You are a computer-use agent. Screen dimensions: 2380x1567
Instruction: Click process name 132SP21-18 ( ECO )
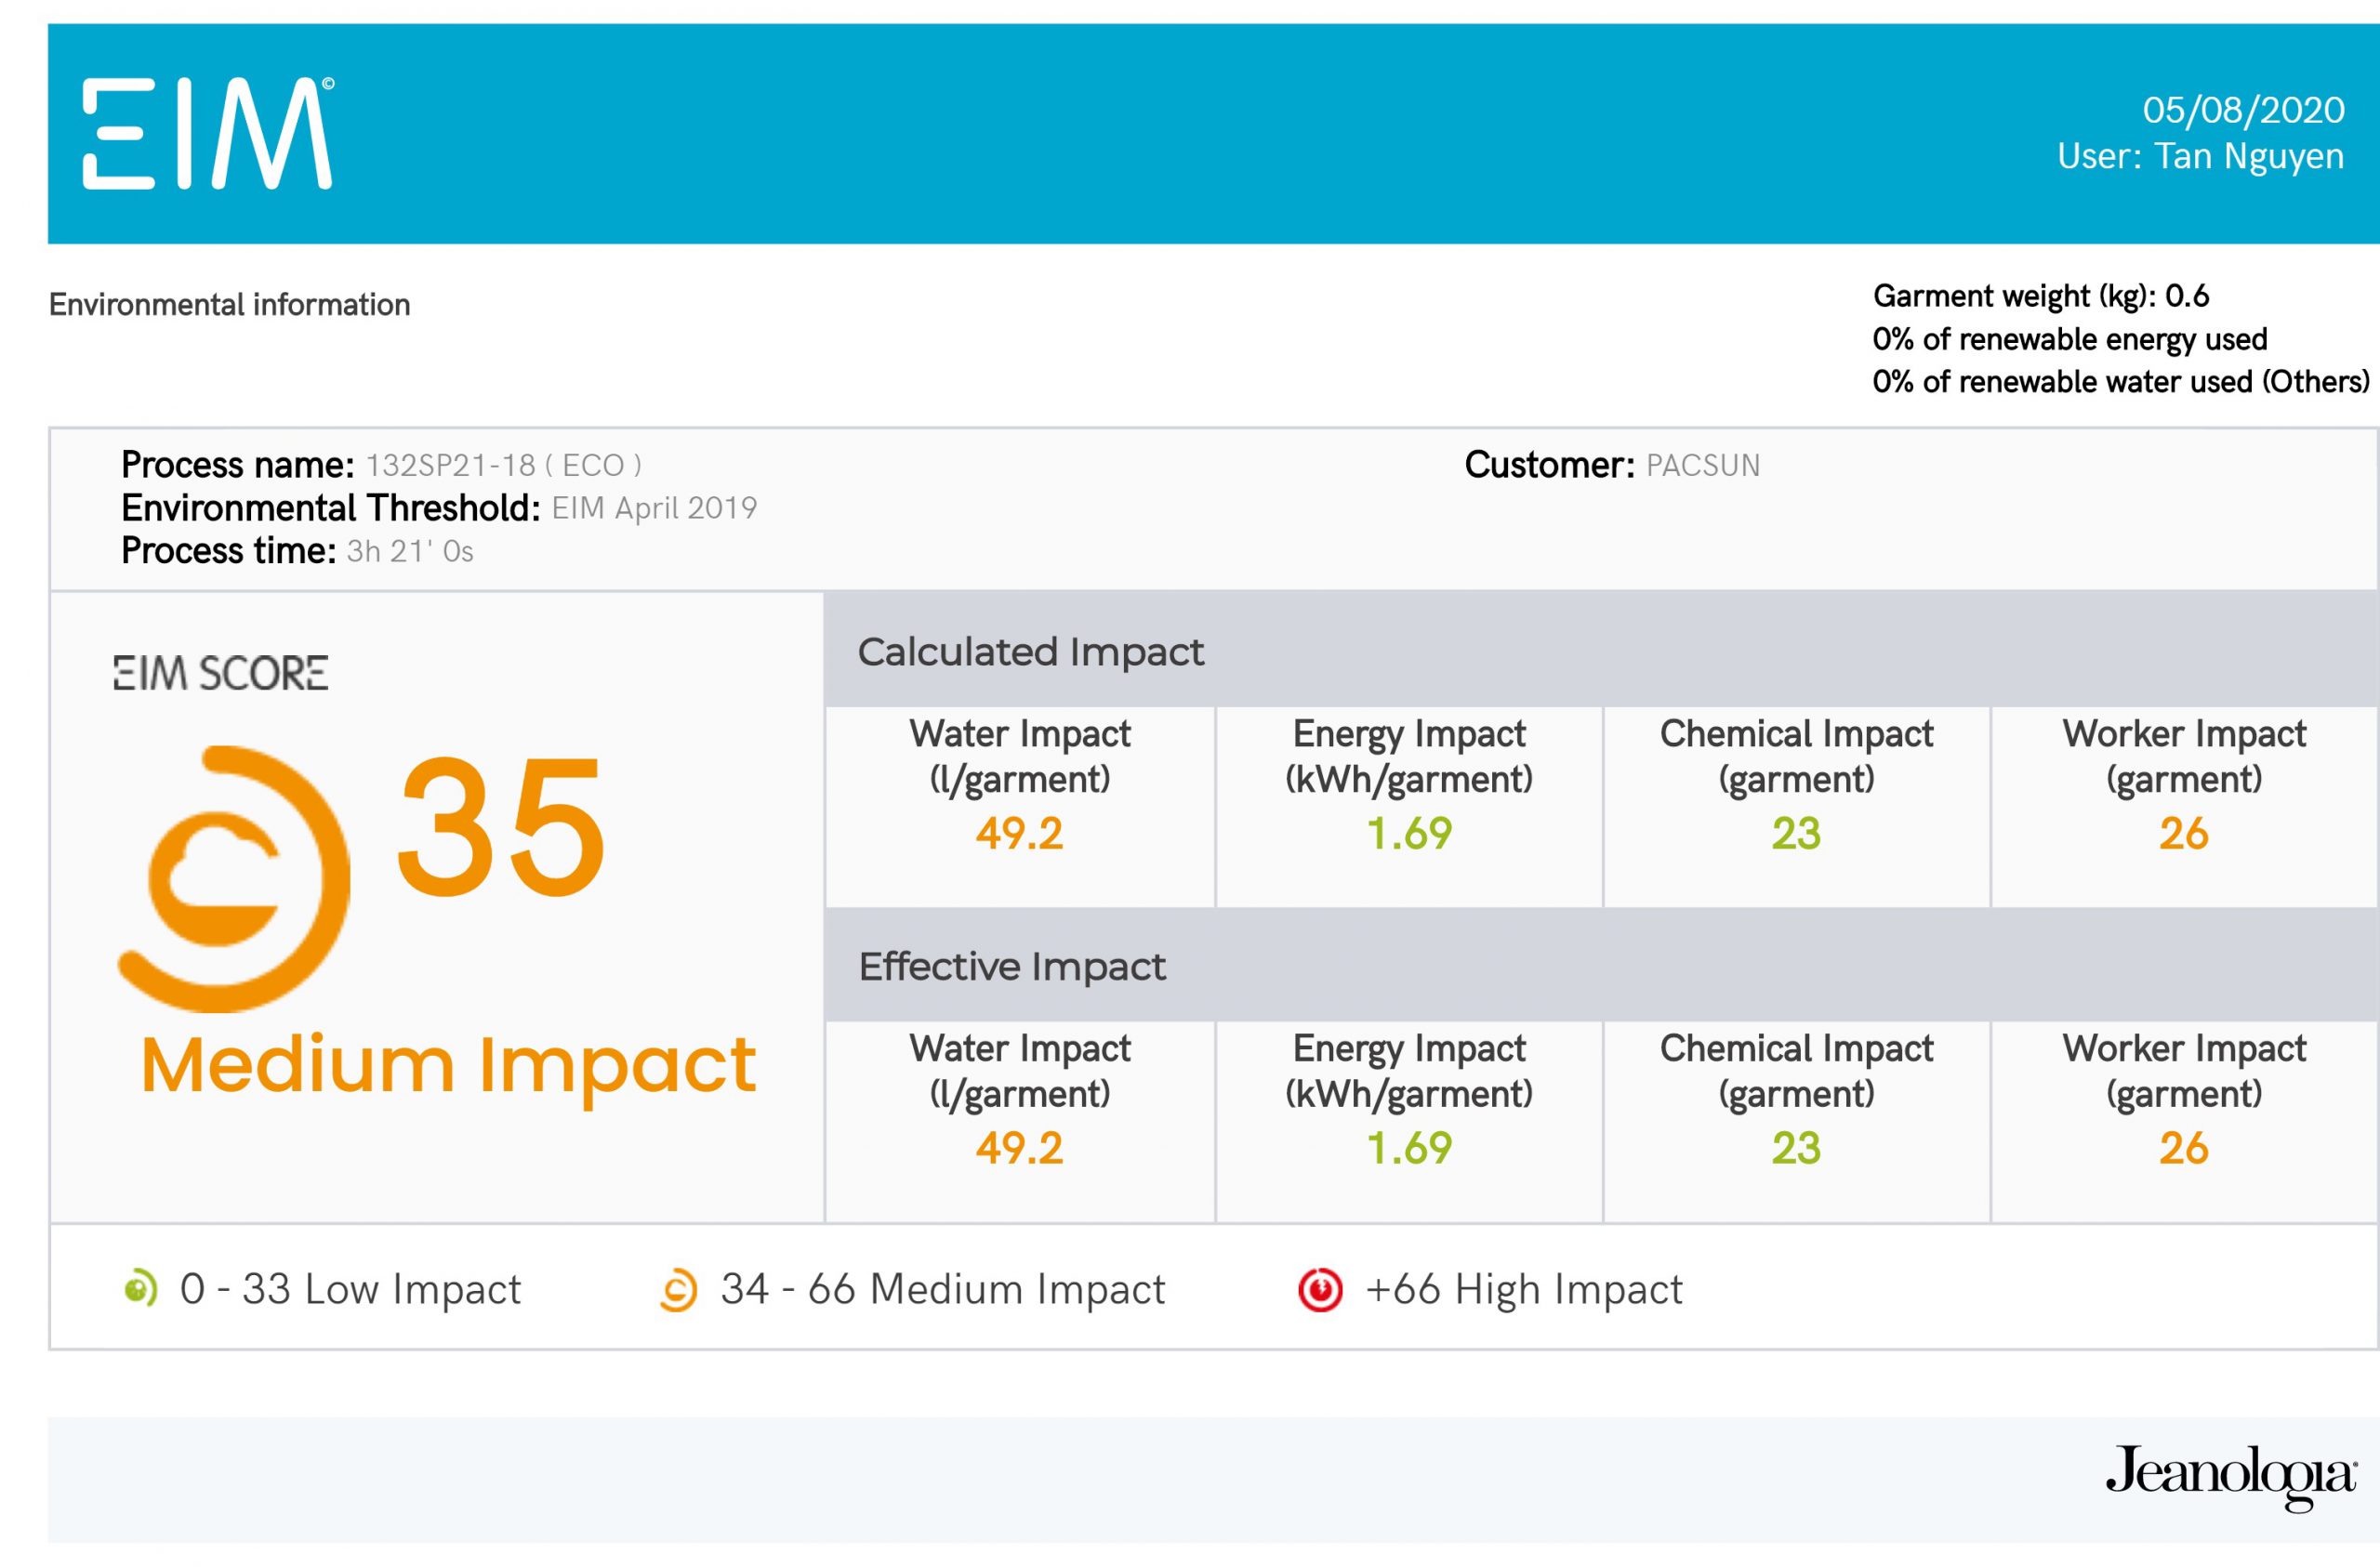(504, 466)
